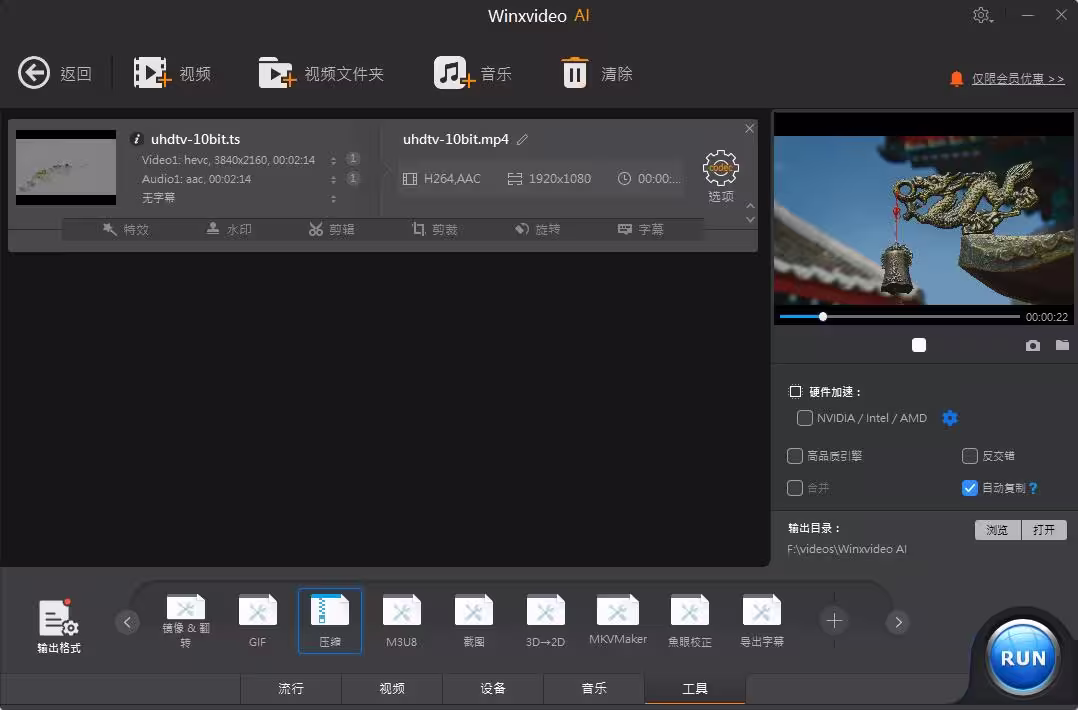Select the 导出字幕 export subtitle tool
1078x710 pixels.
point(762,621)
